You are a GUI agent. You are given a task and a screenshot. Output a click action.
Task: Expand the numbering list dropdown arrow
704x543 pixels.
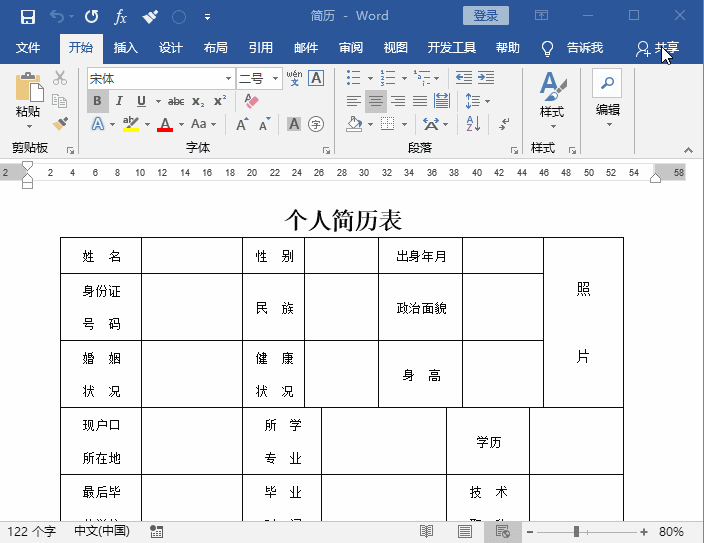404,78
